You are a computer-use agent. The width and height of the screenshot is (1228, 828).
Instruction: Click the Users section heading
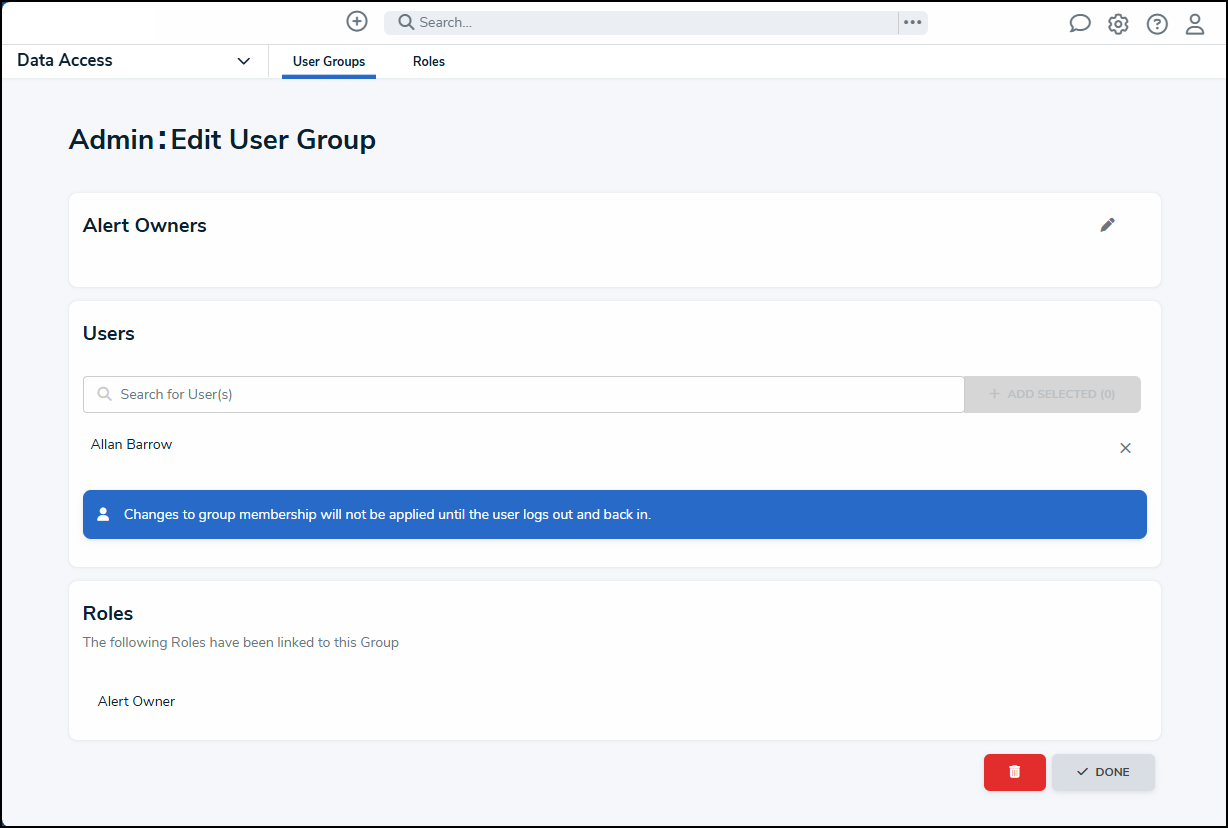[108, 333]
